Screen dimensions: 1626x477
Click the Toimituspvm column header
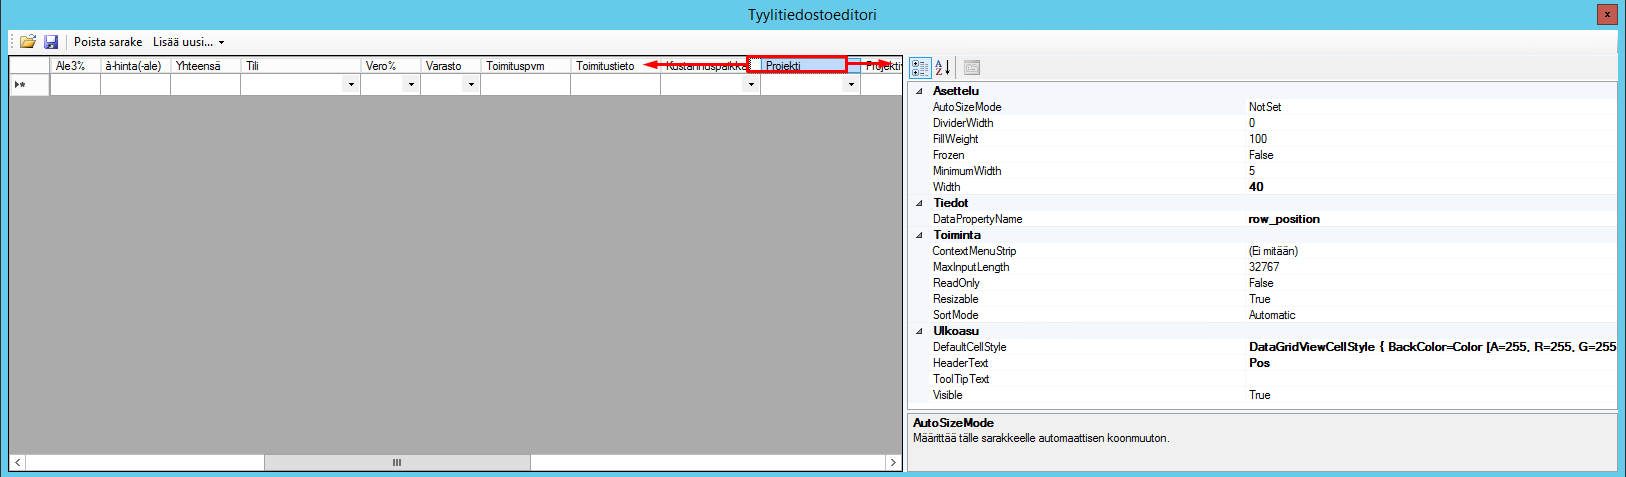pyautogui.click(x=515, y=66)
